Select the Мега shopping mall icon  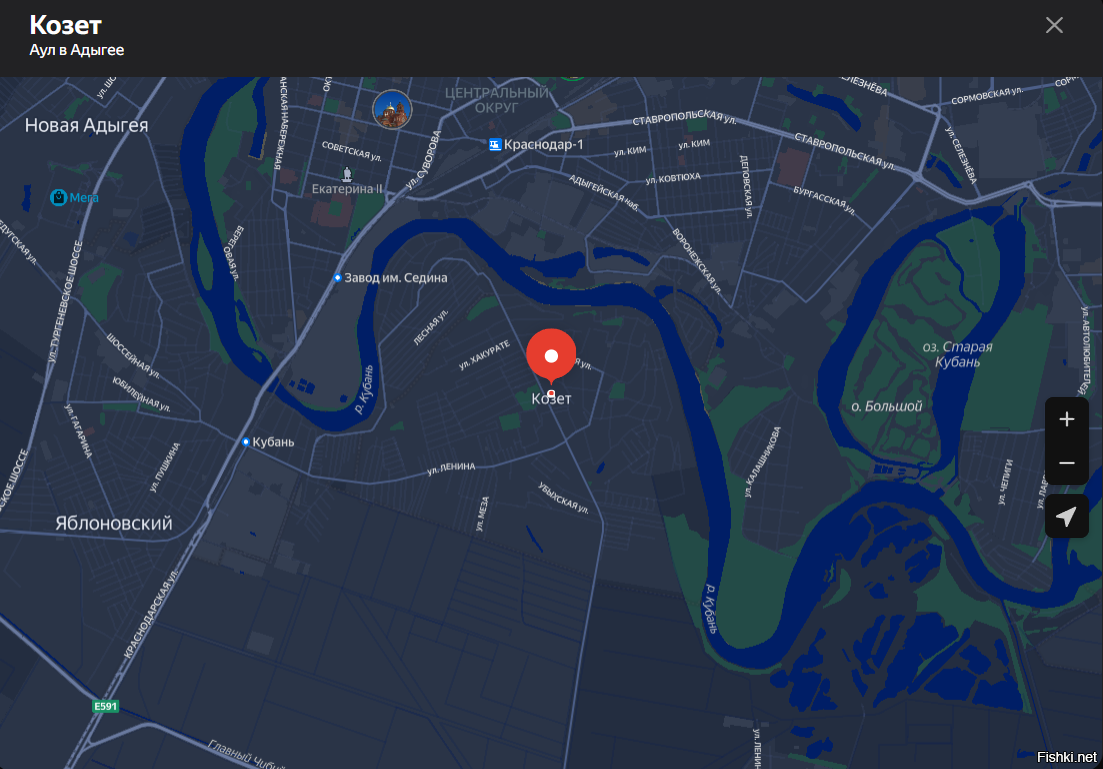(x=58, y=198)
